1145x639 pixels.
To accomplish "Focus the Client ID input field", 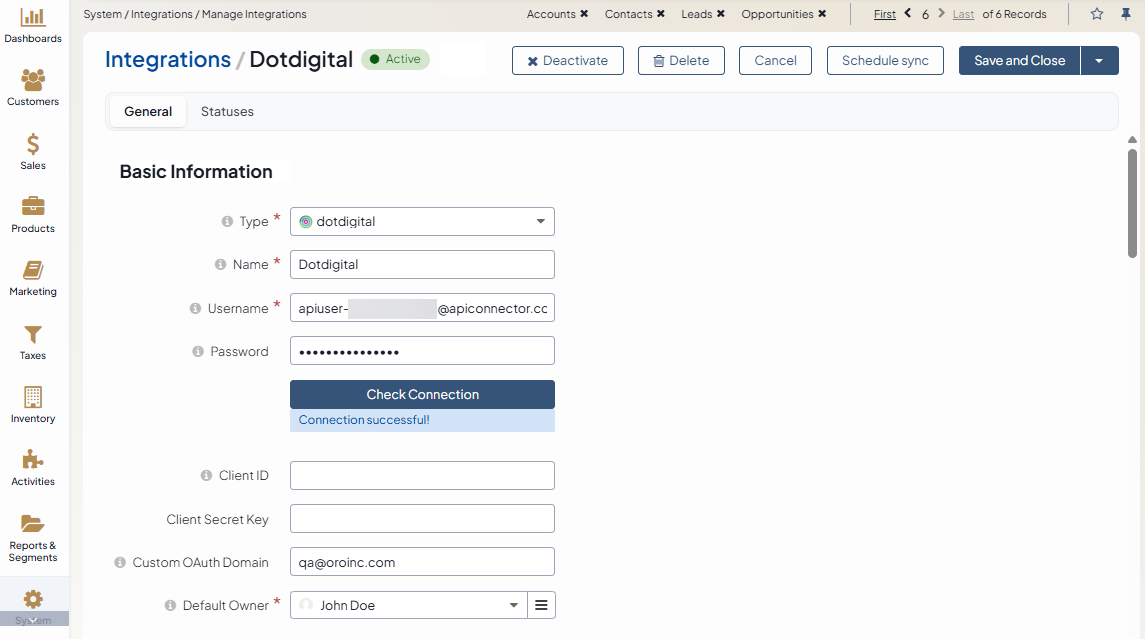I will [x=422, y=476].
